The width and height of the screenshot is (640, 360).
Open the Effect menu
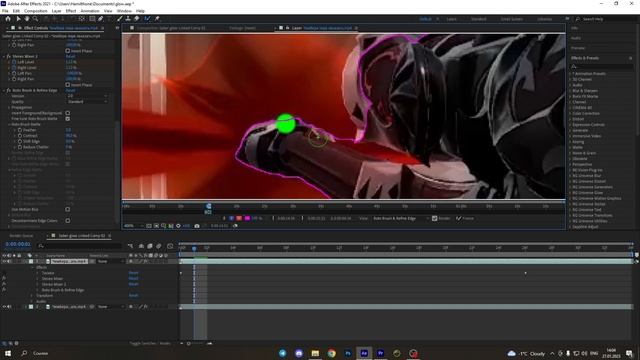(71, 11)
